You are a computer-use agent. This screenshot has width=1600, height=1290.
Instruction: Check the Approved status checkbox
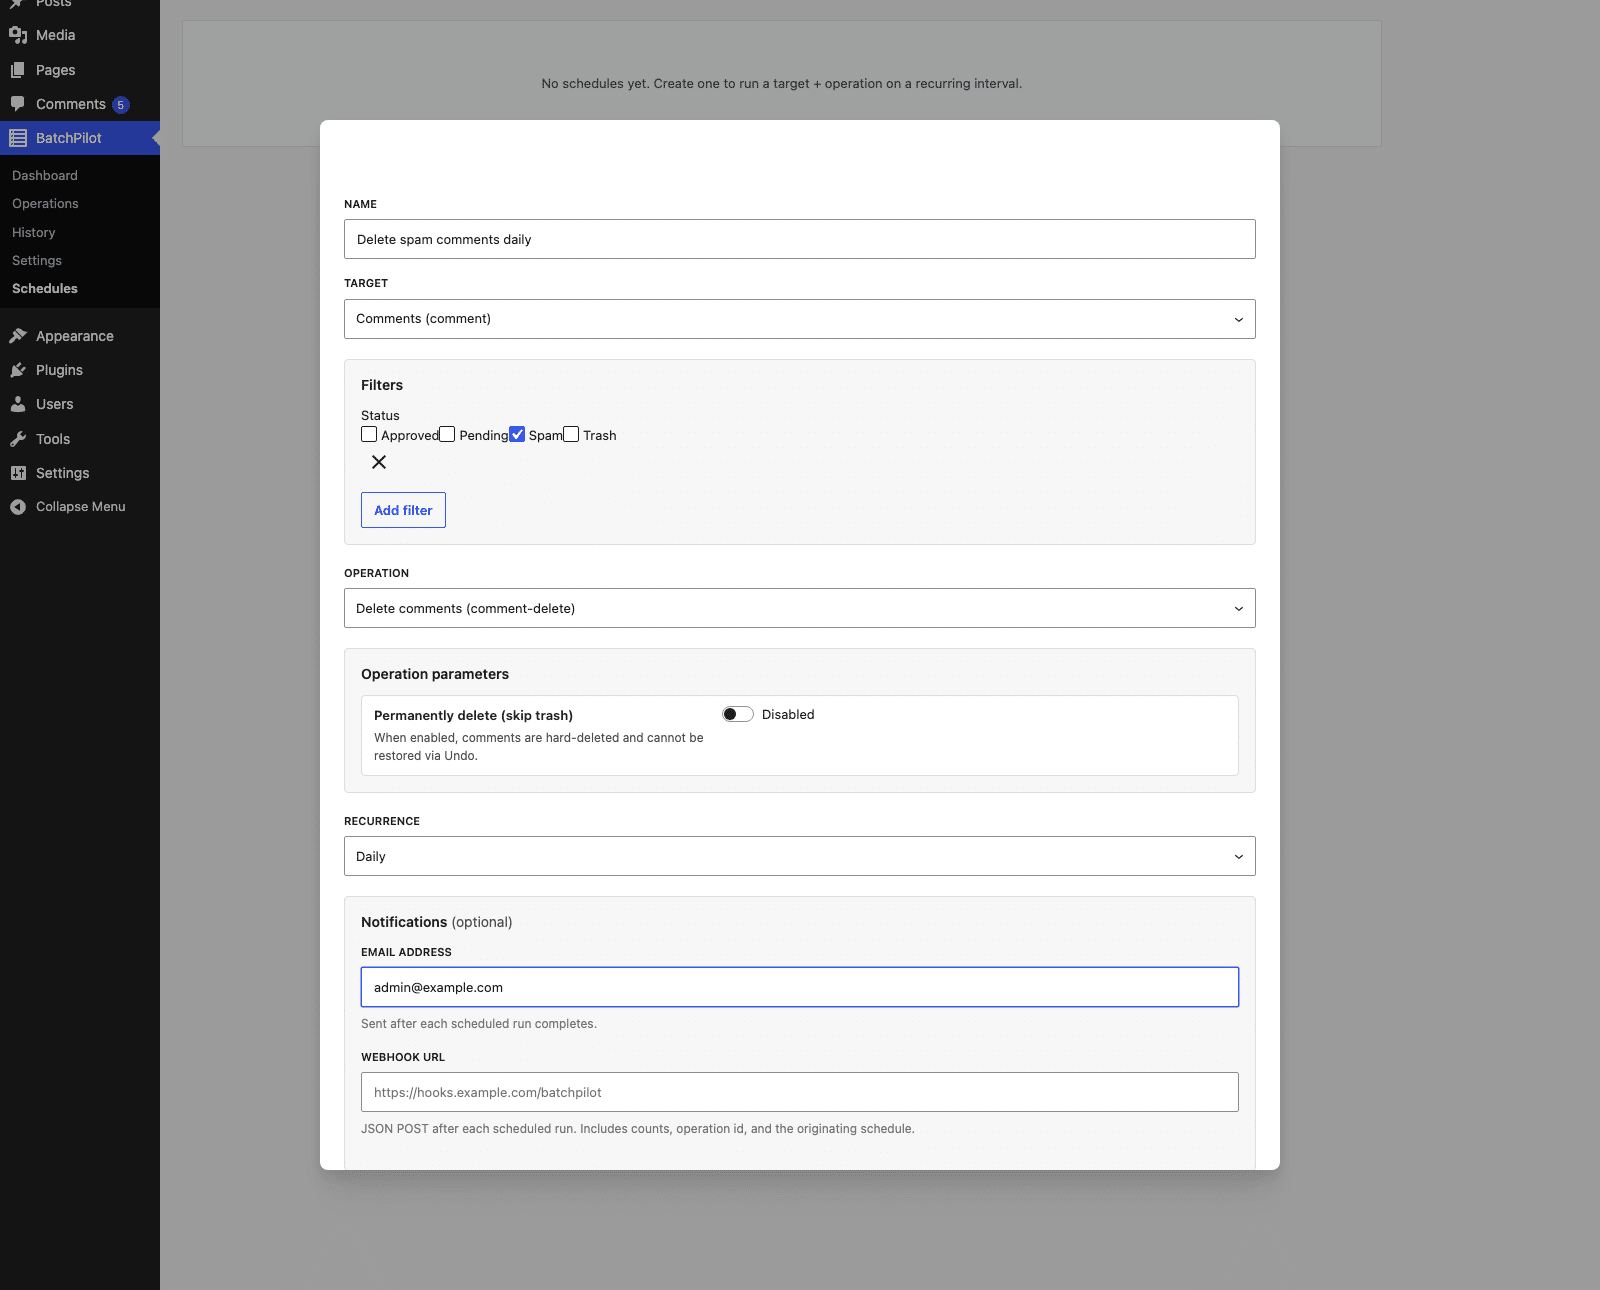coord(369,434)
